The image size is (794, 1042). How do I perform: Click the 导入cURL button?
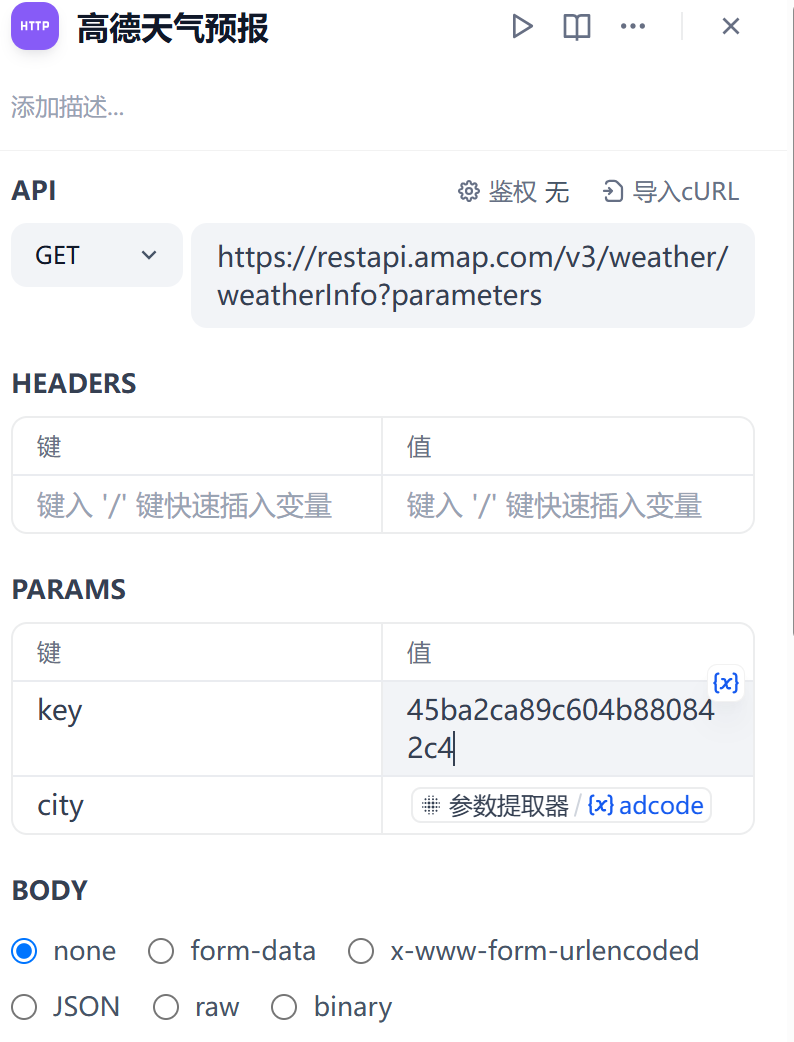click(670, 191)
